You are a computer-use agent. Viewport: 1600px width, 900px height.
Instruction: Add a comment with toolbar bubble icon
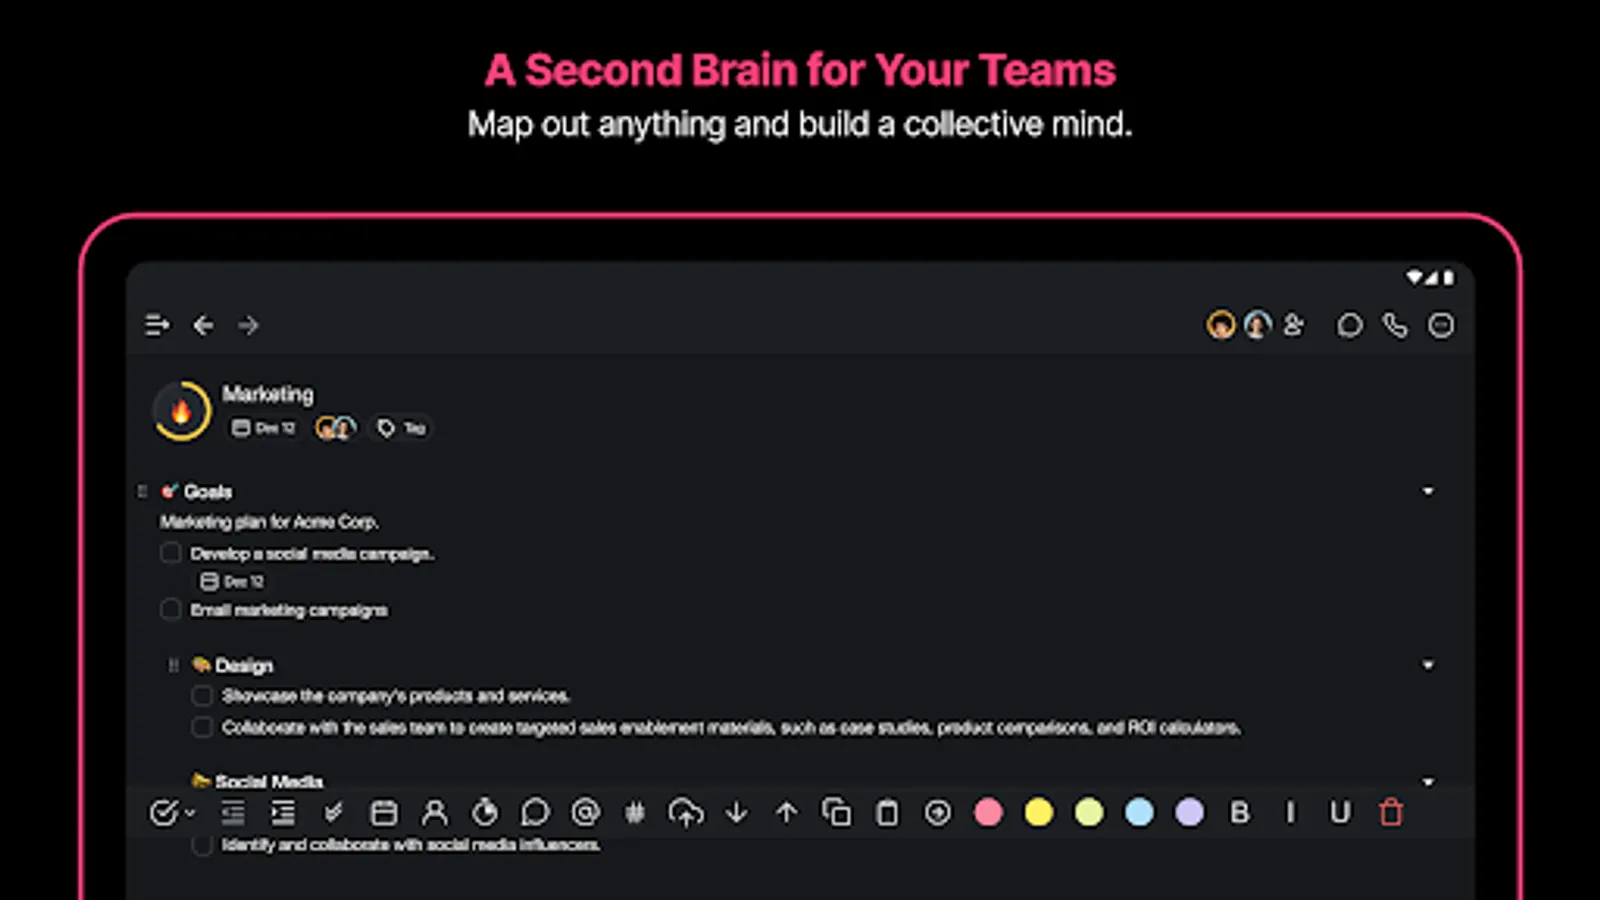tap(535, 813)
